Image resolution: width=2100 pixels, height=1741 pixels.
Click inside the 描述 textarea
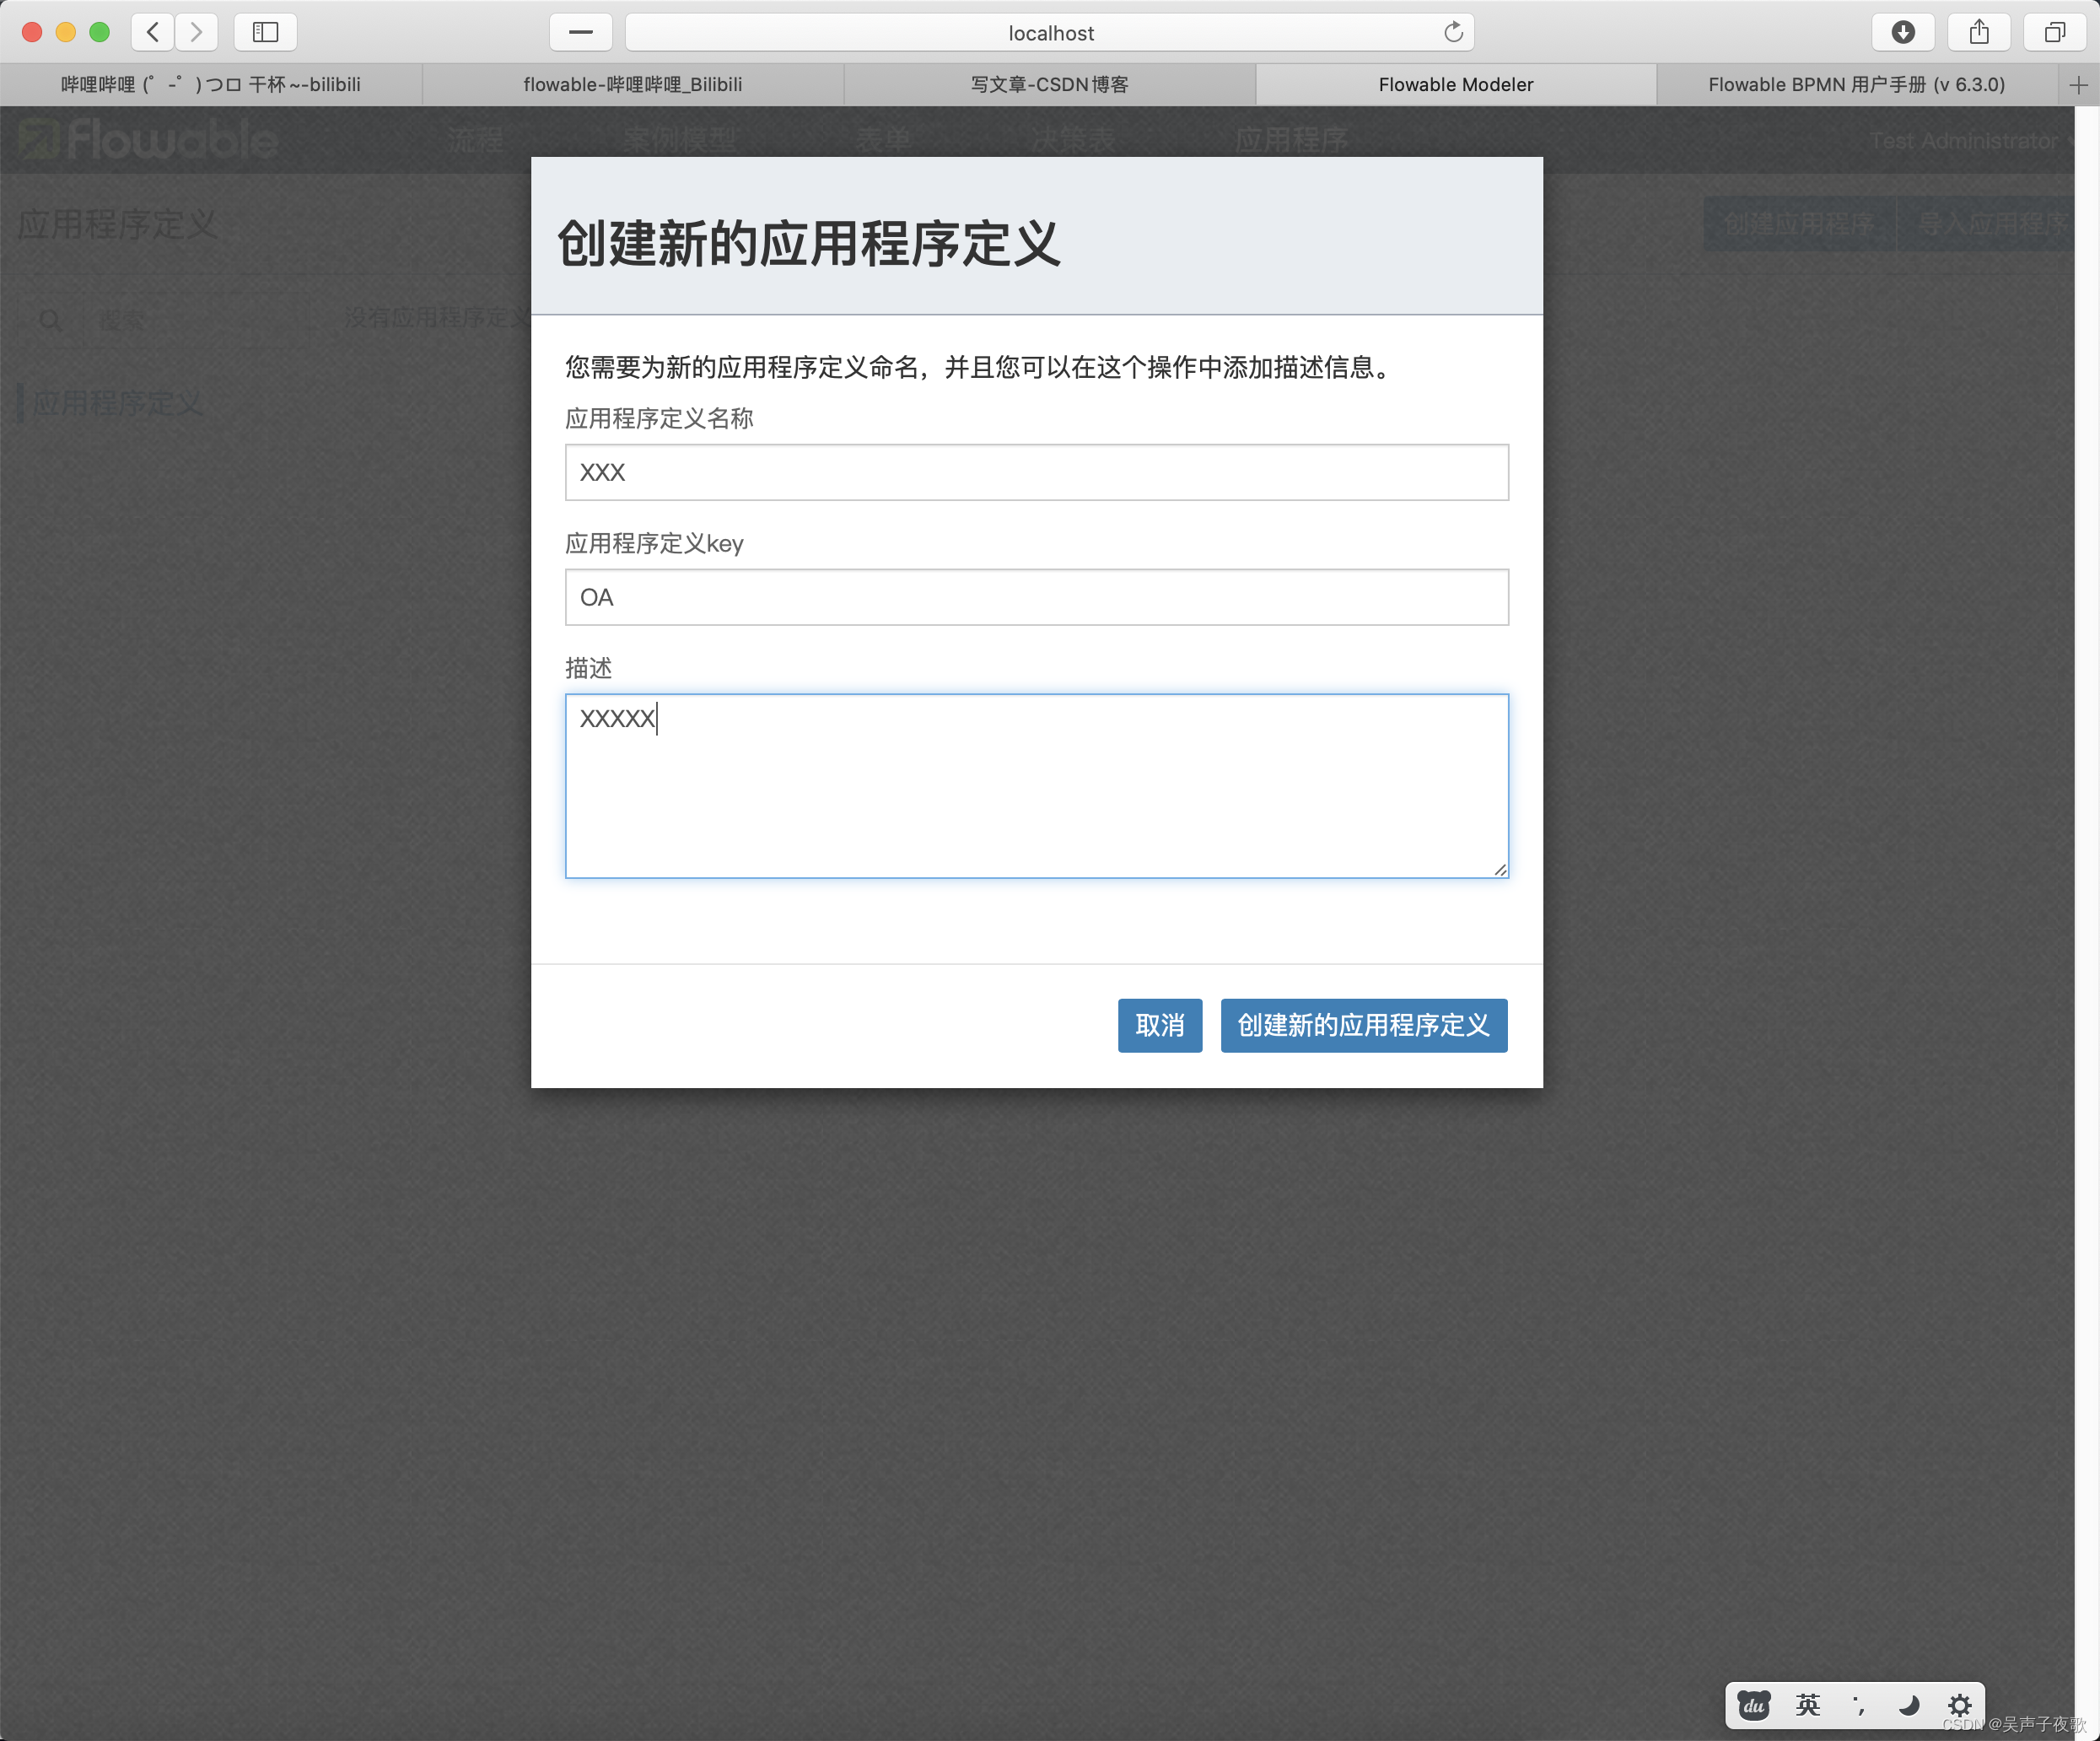[x=1037, y=786]
